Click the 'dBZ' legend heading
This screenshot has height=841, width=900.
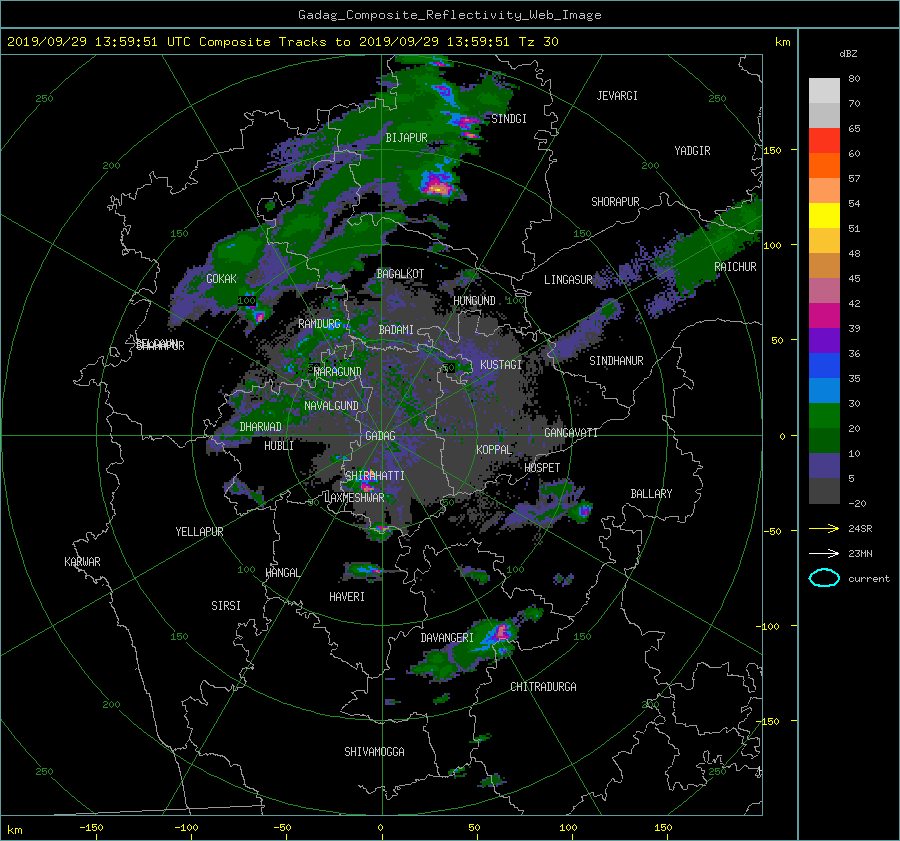(x=848, y=54)
